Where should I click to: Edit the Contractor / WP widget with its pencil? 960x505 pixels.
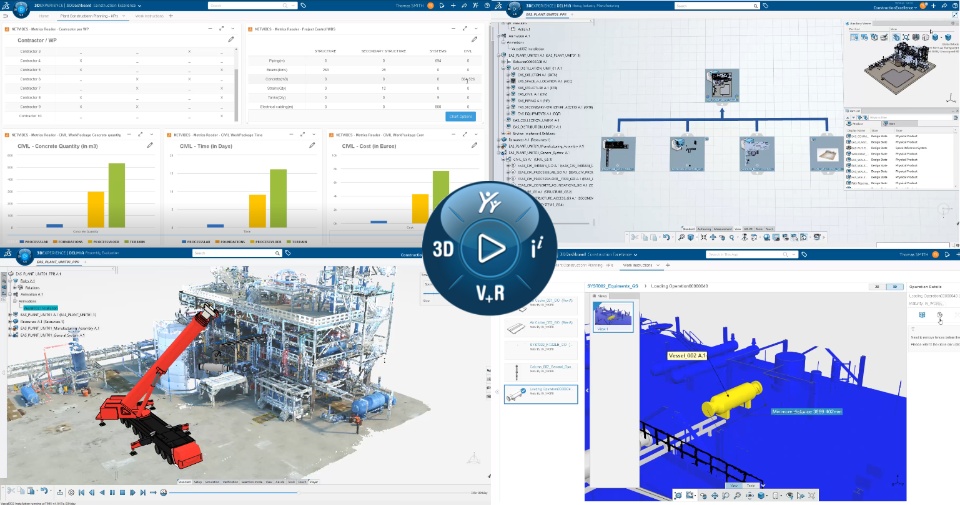(x=231, y=40)
